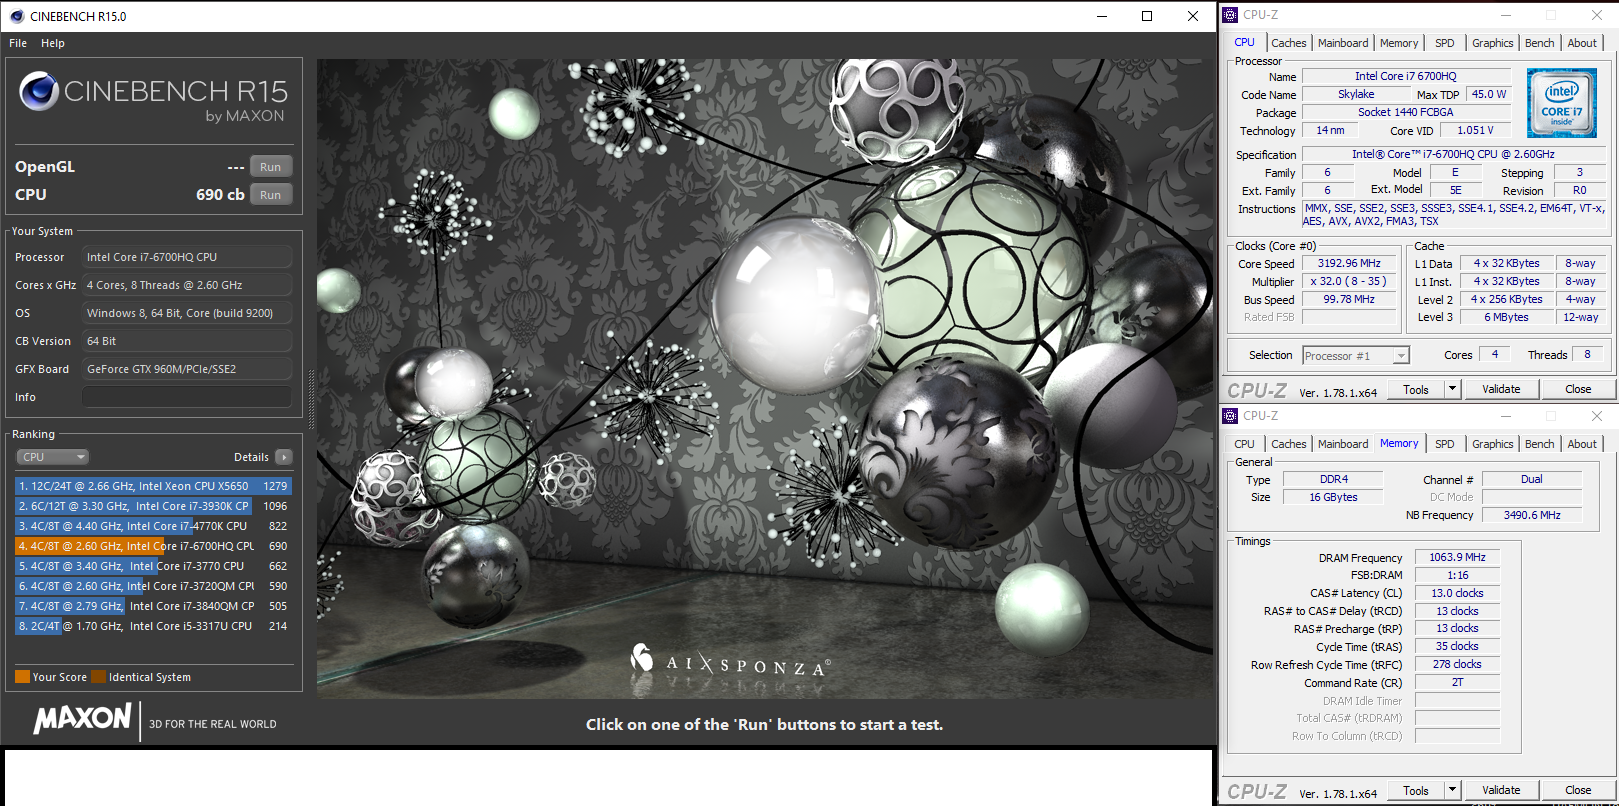
Task: Maximize the Cinebench window
Action: (1147, 16)
